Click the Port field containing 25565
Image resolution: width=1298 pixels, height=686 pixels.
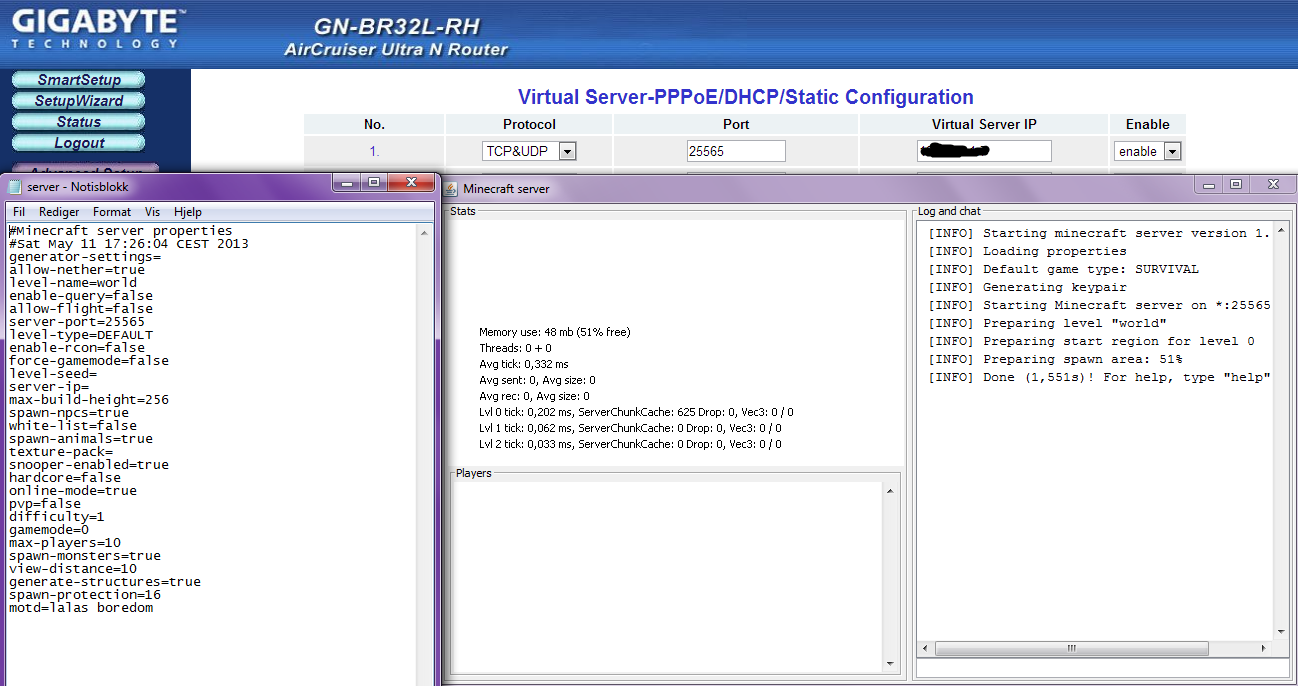click(736, 151)
